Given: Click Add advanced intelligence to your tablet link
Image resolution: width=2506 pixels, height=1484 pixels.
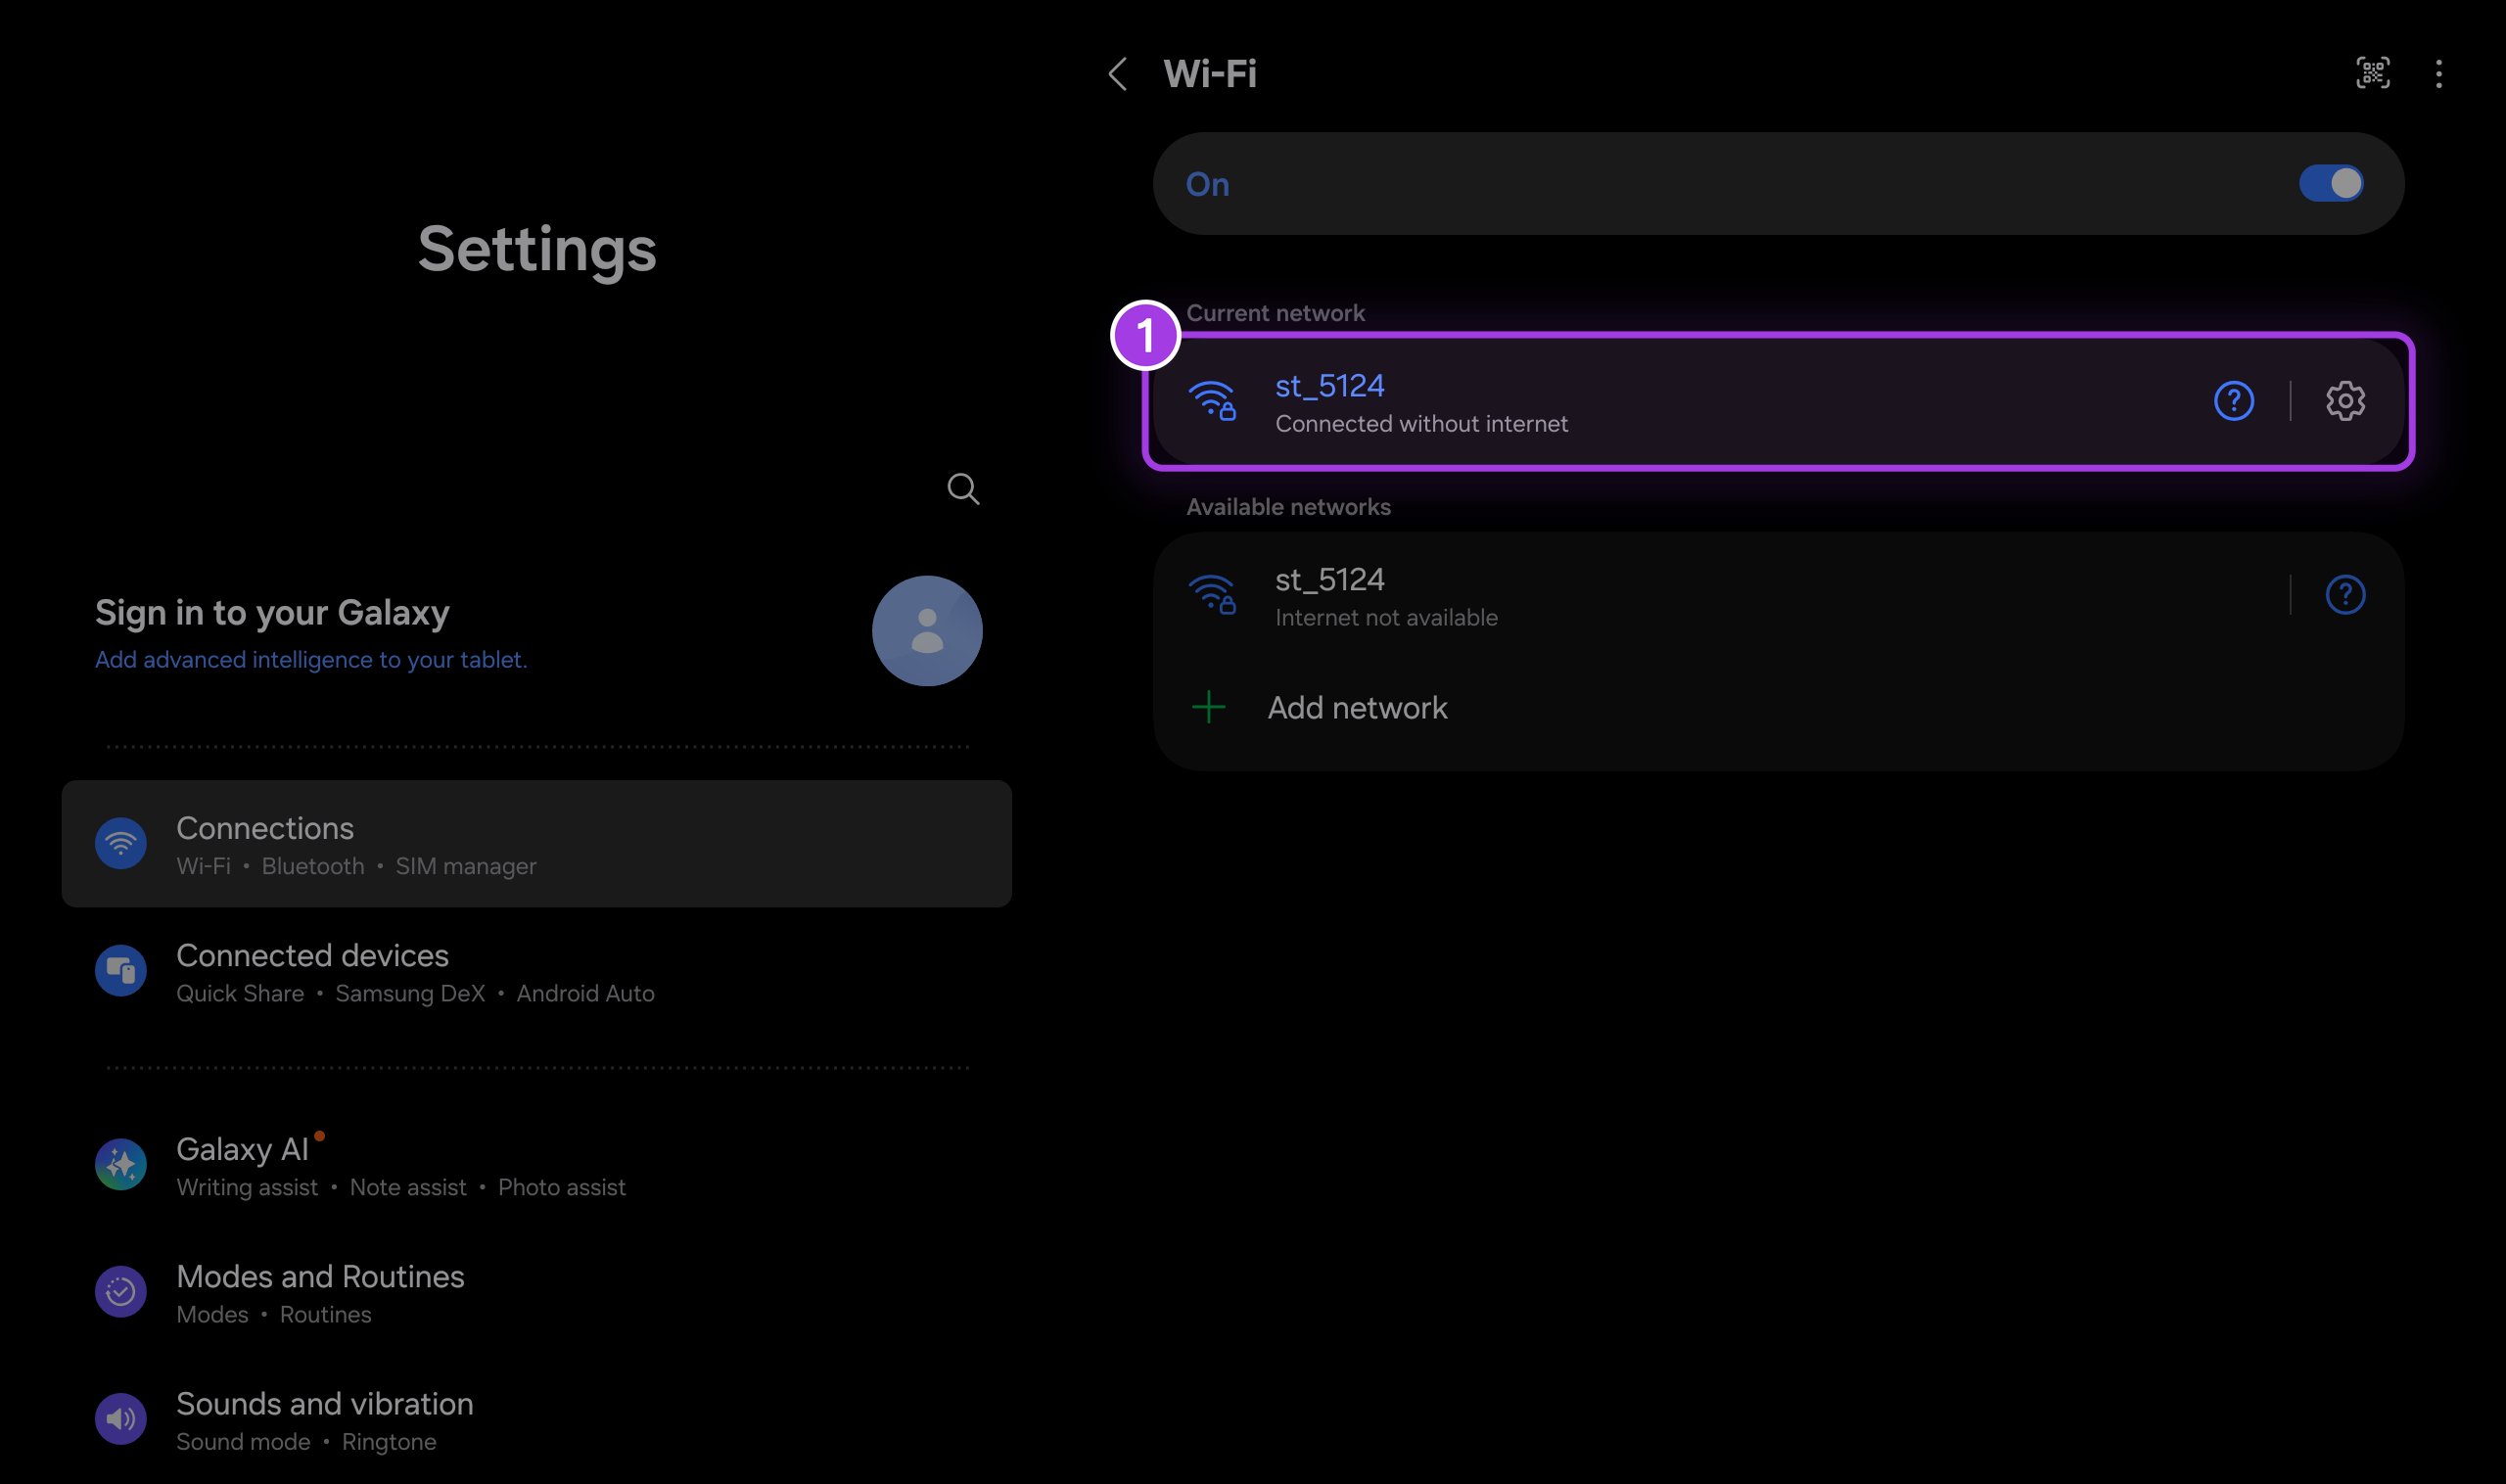Looking at the screenshot, I should (310, 660).
